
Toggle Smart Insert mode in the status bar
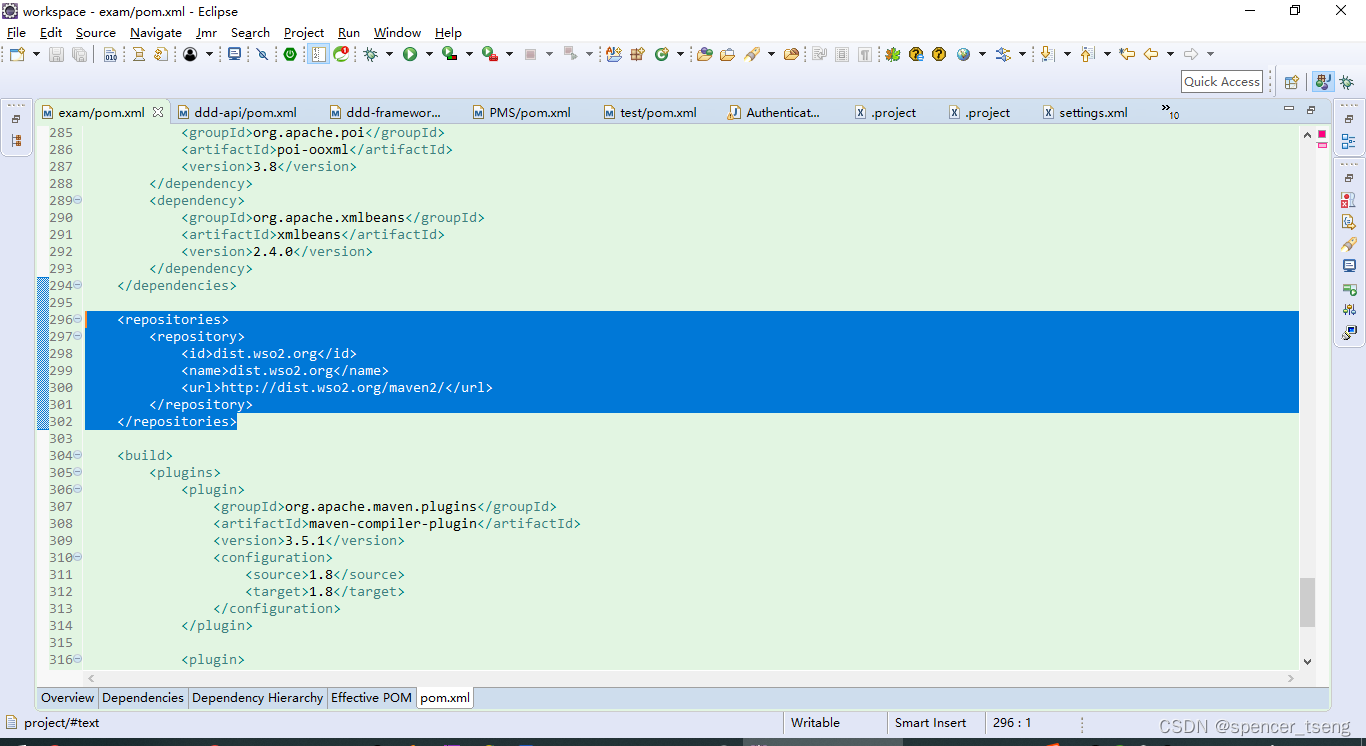[x=930, y=722]
